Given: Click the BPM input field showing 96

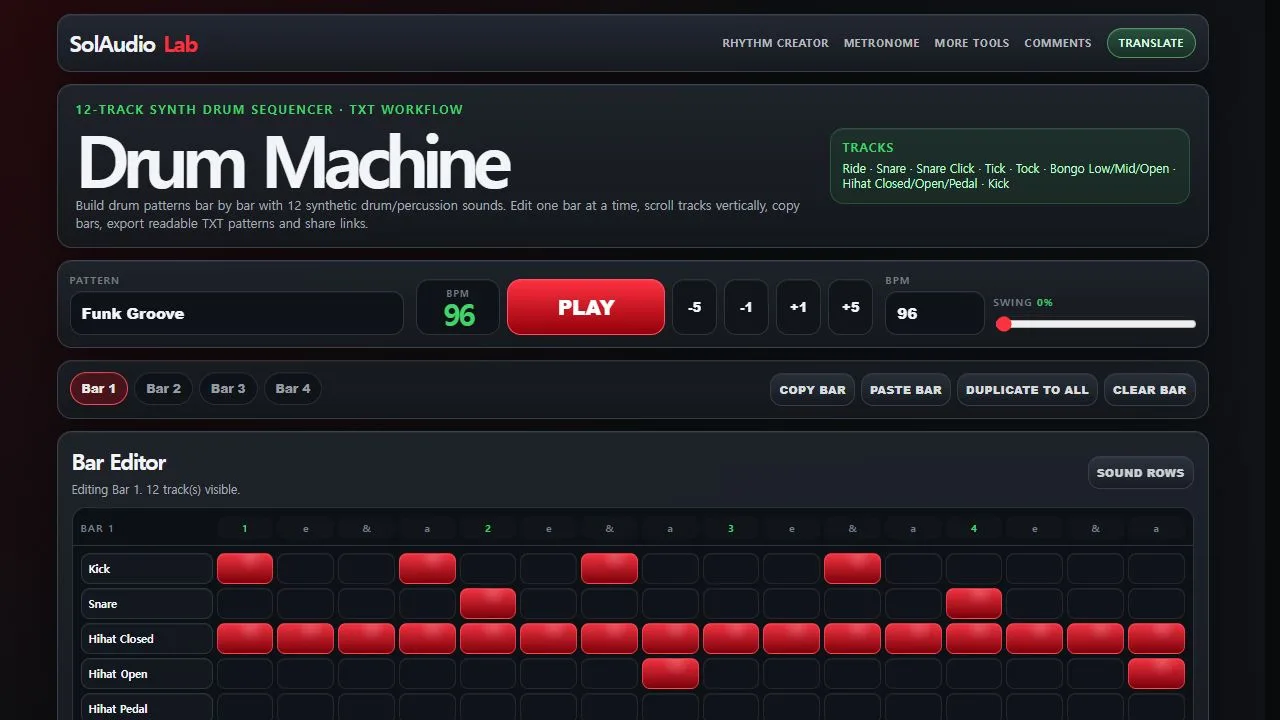Looking at the screenshot, I should (935, 313).
